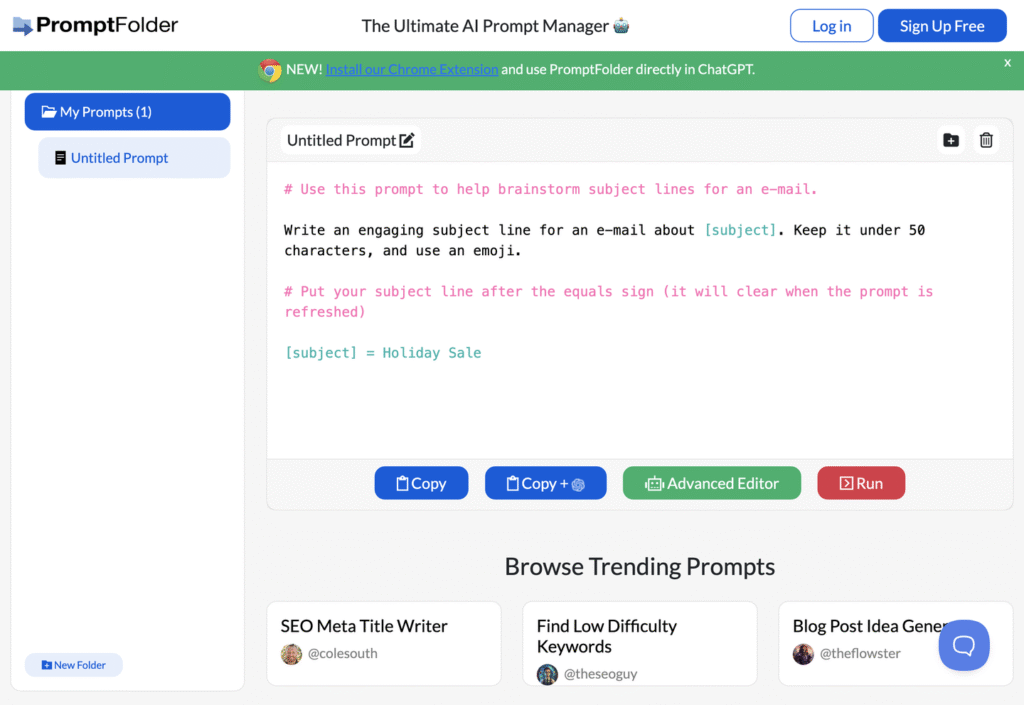Open the Install our Chrome Extension link
The height and width of the screenshot is (705, 1024).
(x=411, y=69)
